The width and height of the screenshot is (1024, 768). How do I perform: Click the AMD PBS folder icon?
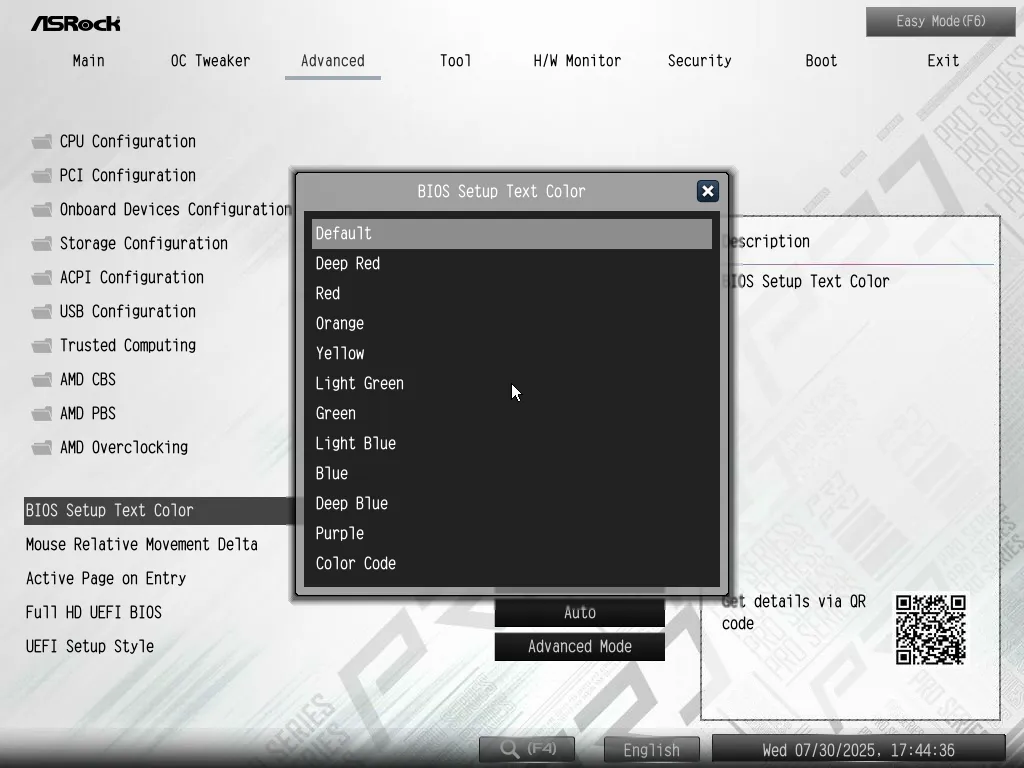pyautogui.click(x=42, y=413)
